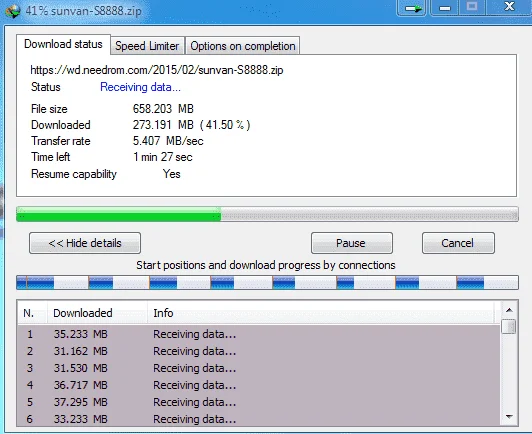Screen dimensions: 532x434
Task: Click the Downloaded column header
Action: 97,313
